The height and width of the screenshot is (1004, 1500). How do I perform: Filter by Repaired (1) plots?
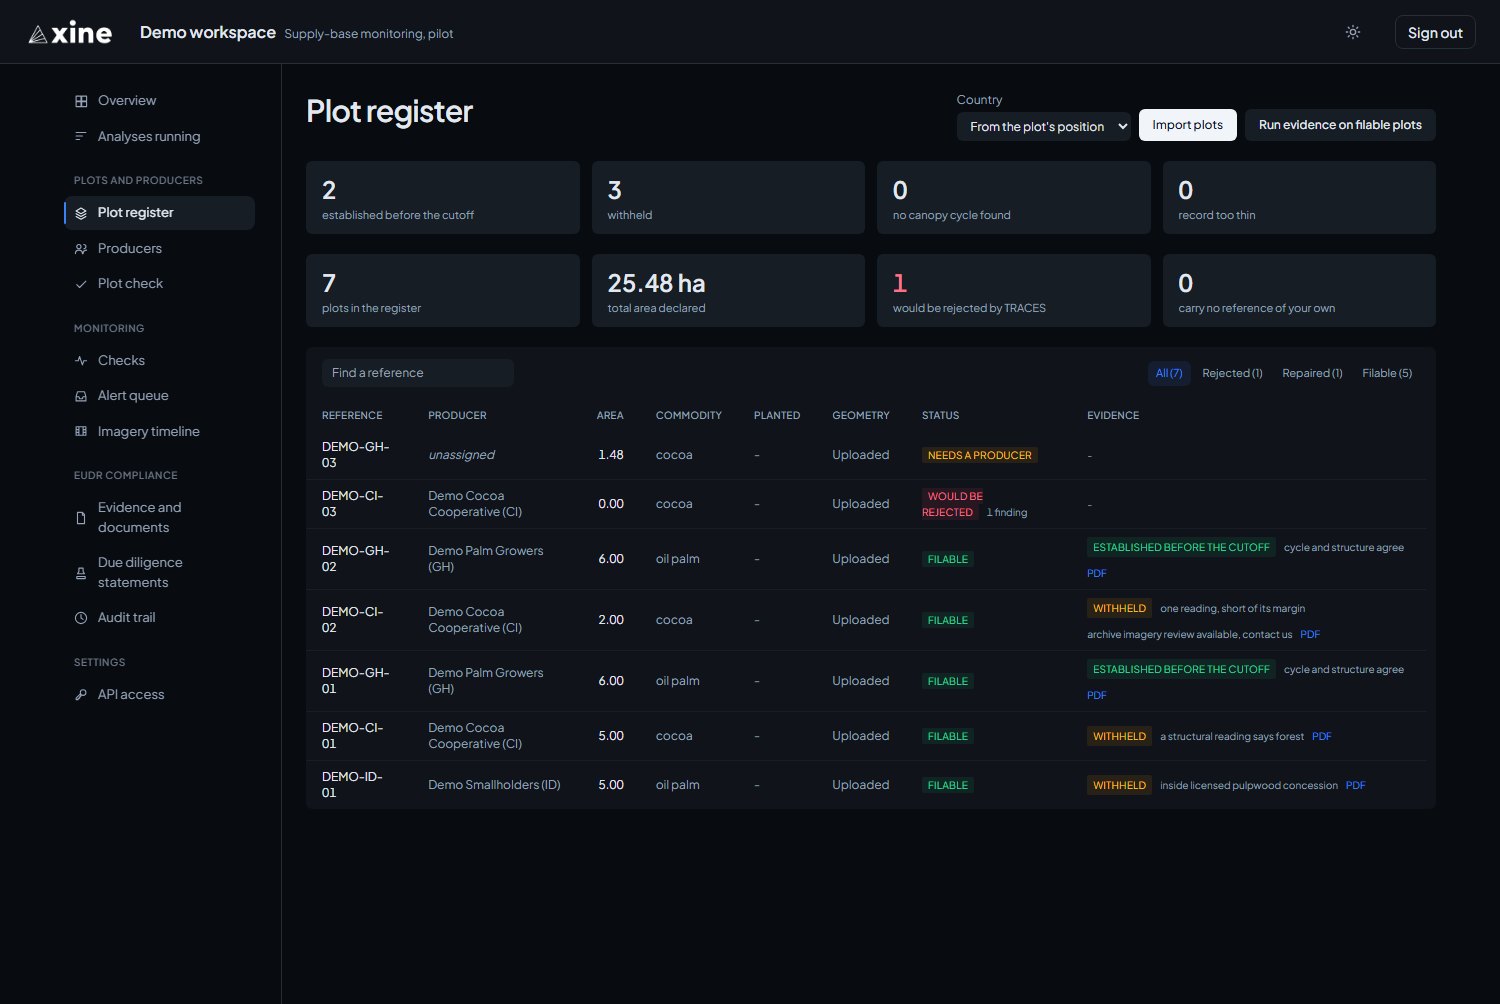point(1312,373)
